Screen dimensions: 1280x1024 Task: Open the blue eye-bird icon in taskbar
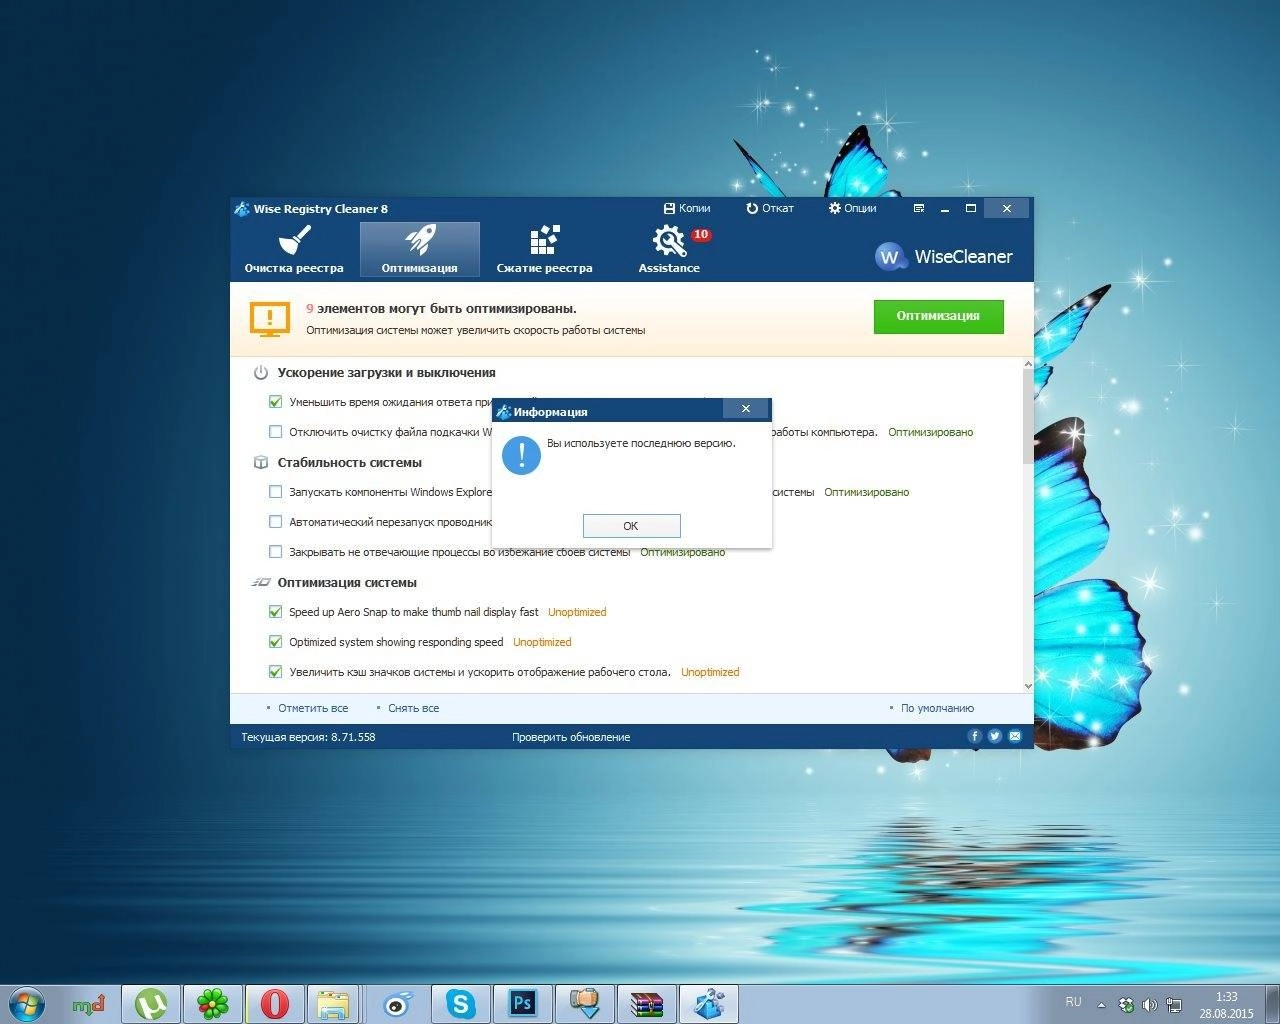coord(398,1004)
